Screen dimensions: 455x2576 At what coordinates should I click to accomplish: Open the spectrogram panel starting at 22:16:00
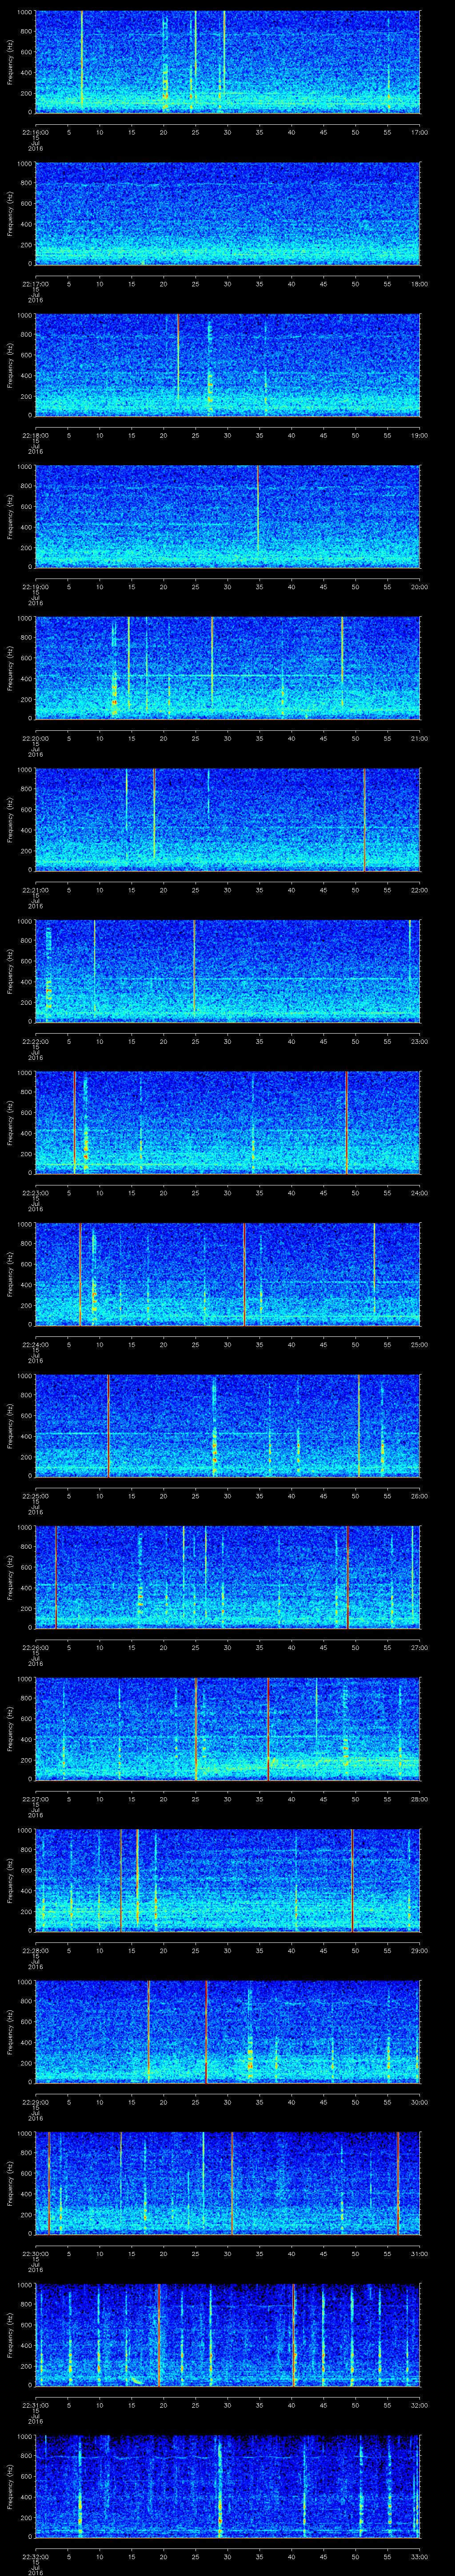[228, 62]
